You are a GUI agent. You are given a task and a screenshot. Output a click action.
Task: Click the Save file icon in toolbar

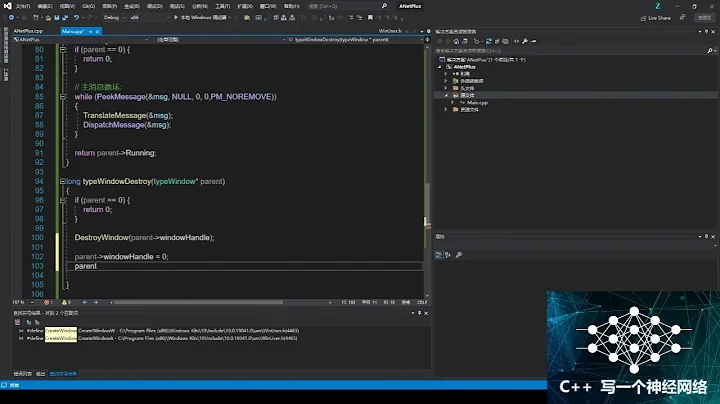coord(57,17)
